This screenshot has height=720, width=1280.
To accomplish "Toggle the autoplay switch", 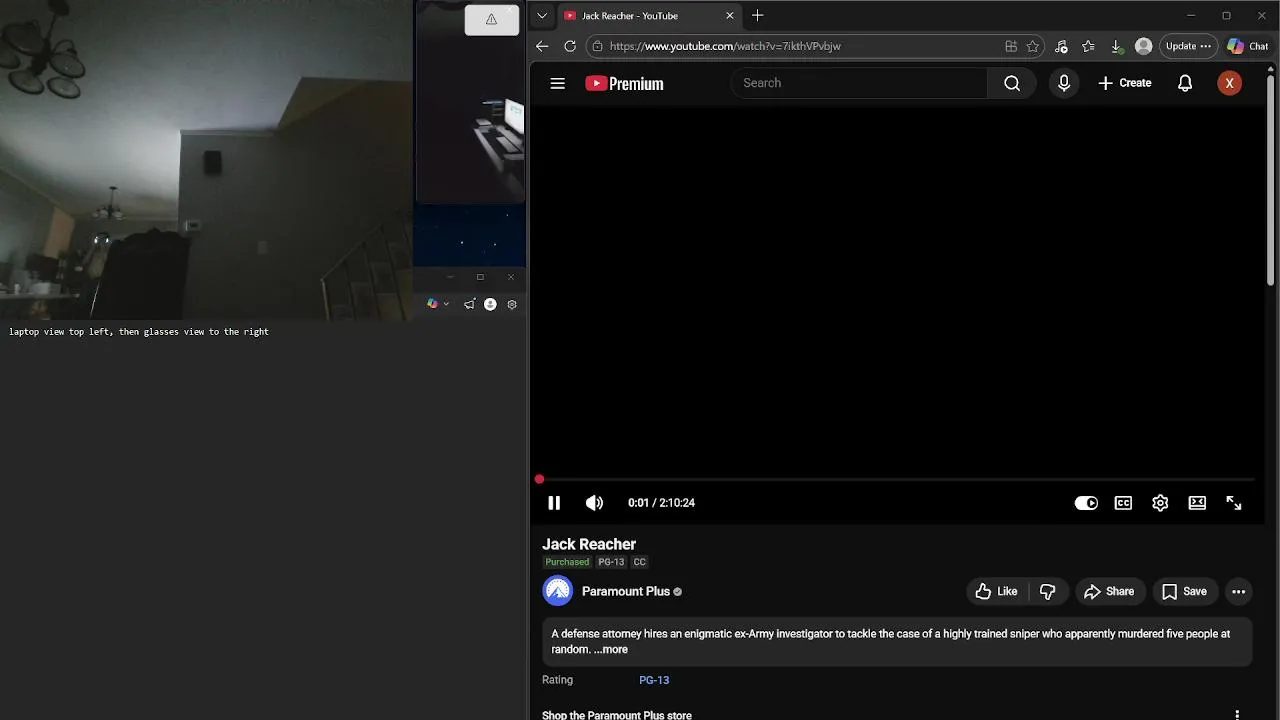I will point(1086,503).
